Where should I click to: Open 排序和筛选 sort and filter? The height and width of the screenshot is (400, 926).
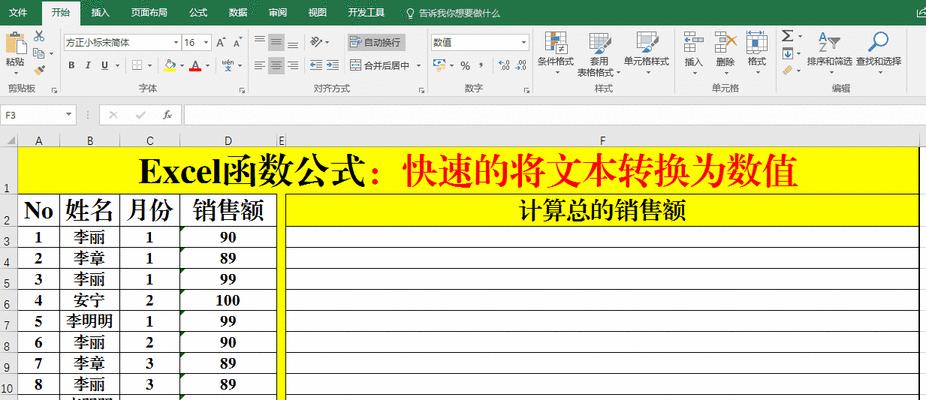[829, 54]
